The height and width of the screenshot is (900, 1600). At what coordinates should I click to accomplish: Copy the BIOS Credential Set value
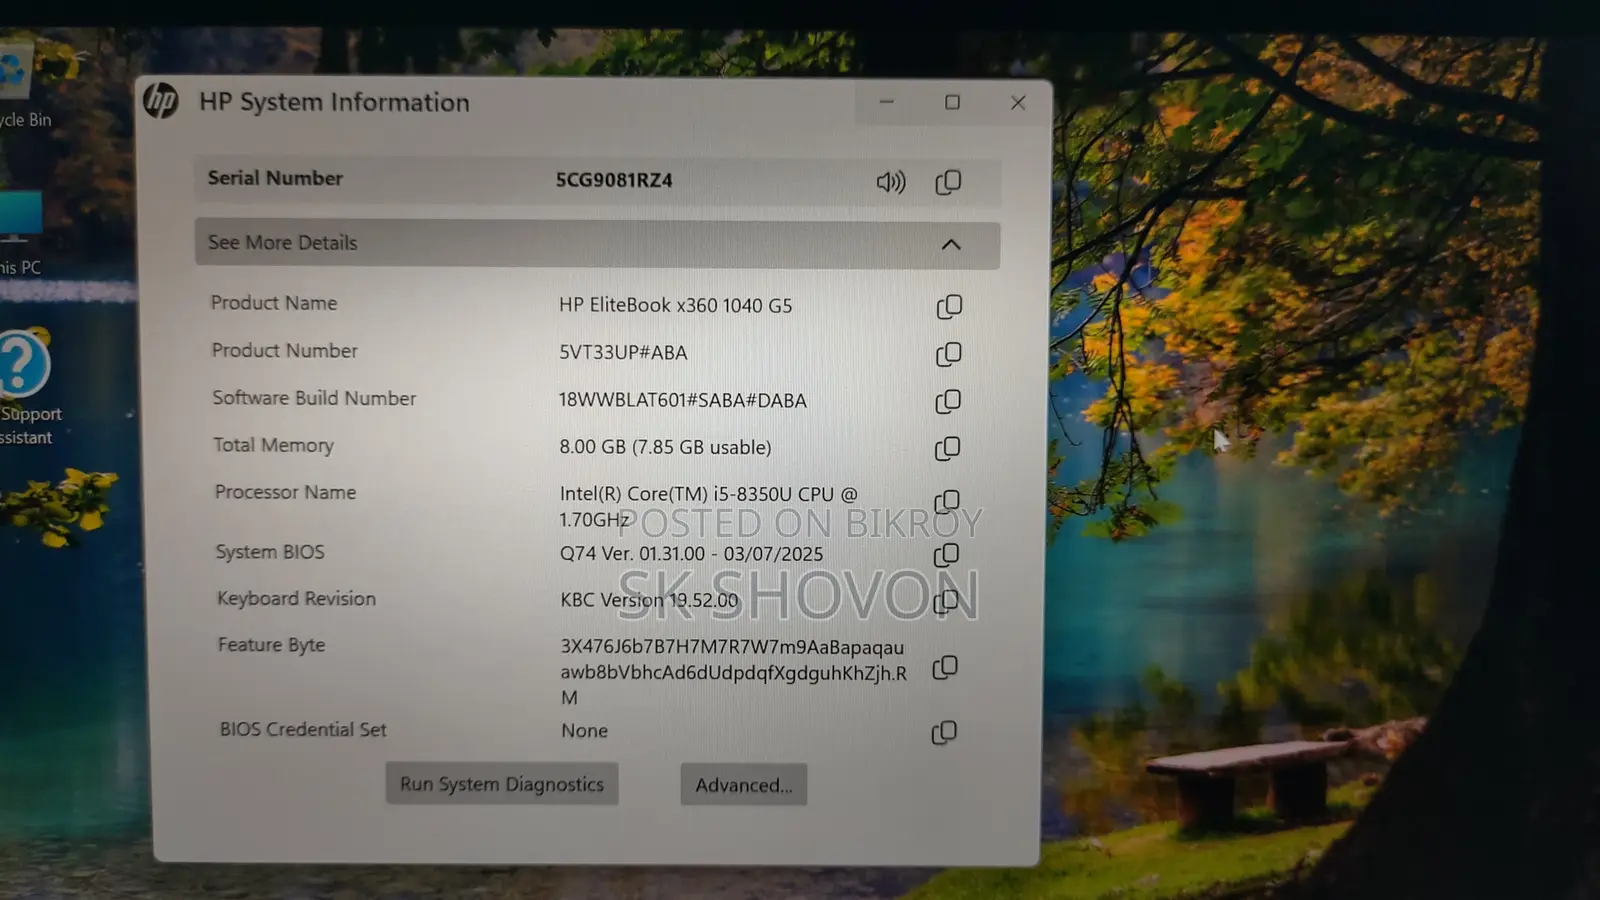[944, 733]
